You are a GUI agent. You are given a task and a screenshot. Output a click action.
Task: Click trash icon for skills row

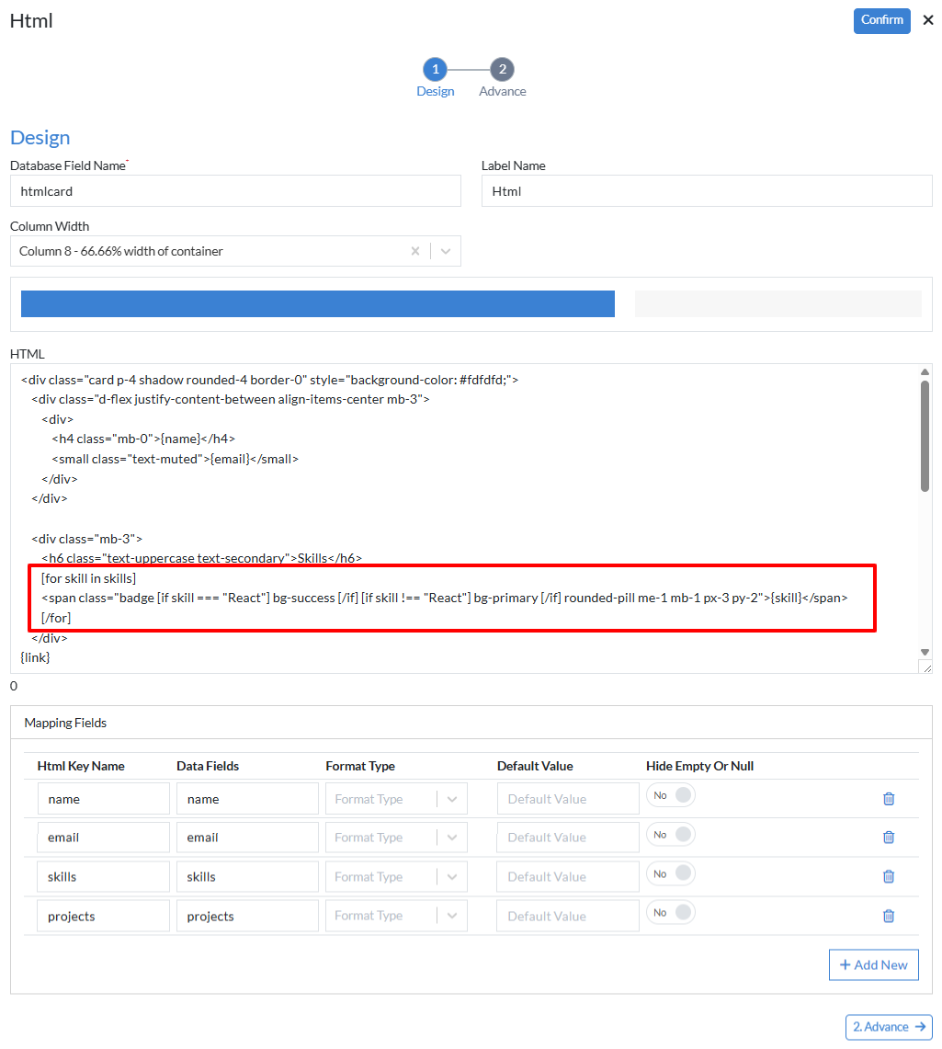(888, 876)
